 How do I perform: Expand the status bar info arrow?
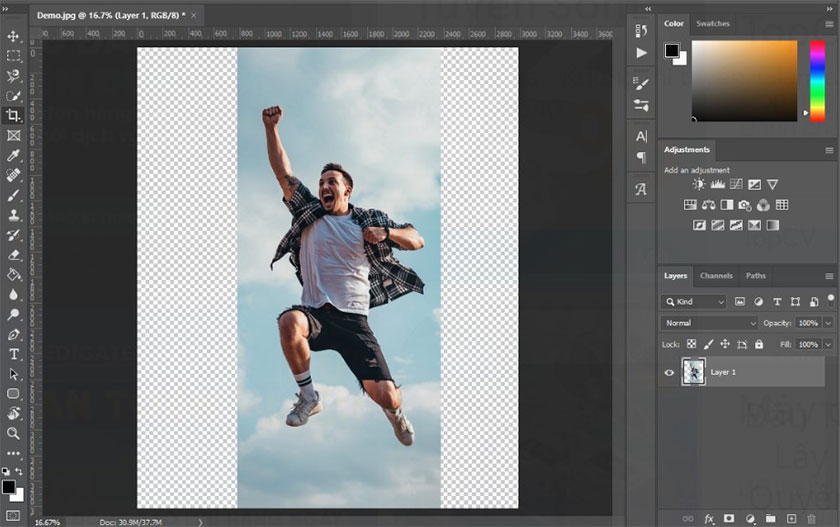tap(200, 522)
